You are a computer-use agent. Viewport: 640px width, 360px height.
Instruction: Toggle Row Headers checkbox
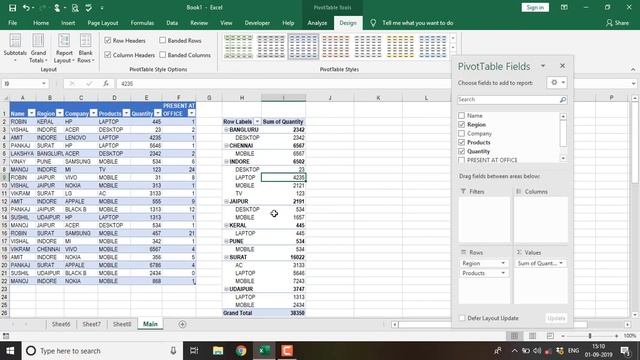(x=108, y=40)
